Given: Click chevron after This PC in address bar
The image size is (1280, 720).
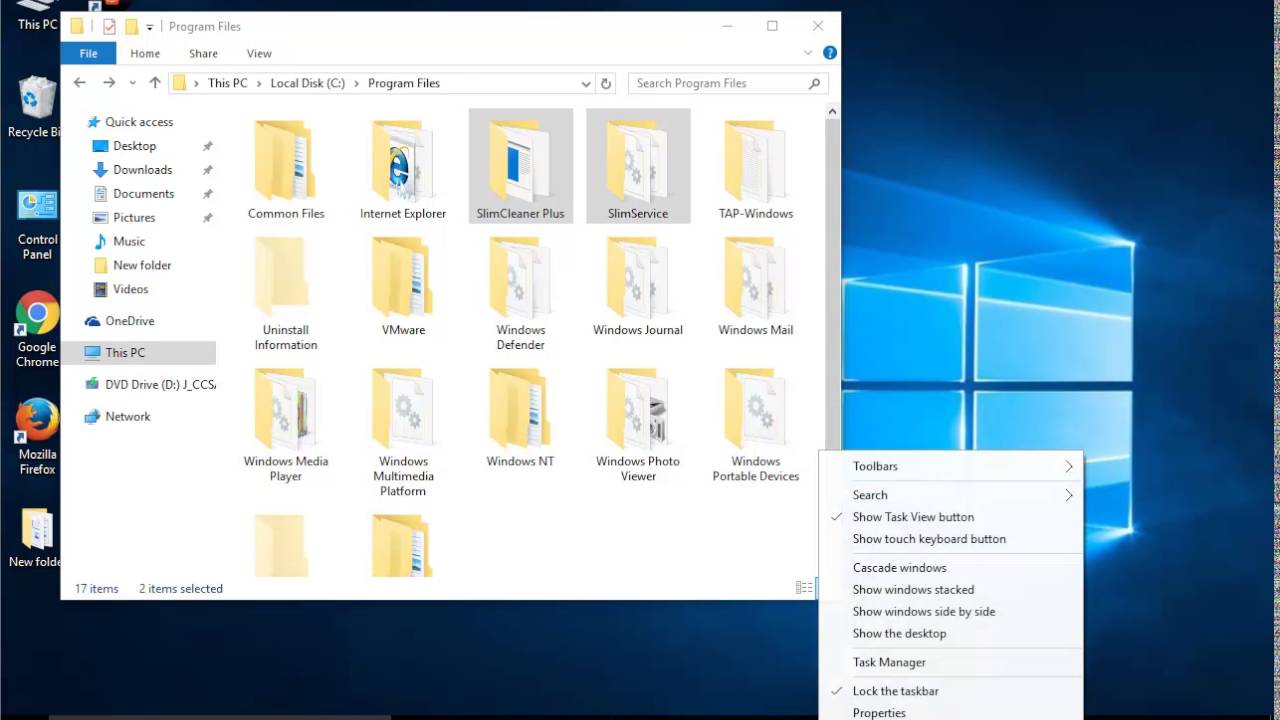Looking at the screenshot, I should click(x=259, y=83).
